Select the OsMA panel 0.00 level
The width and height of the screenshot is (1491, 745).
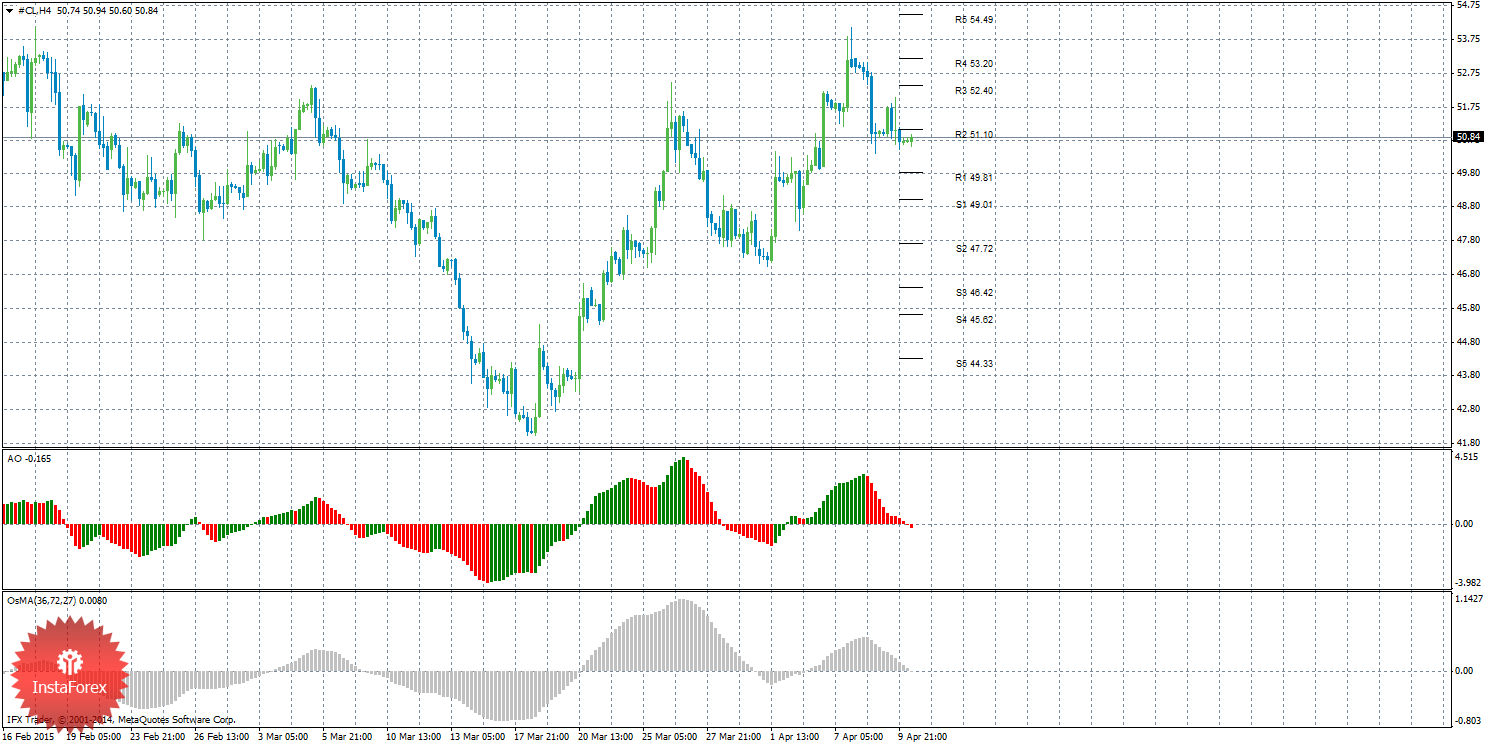1465,671
